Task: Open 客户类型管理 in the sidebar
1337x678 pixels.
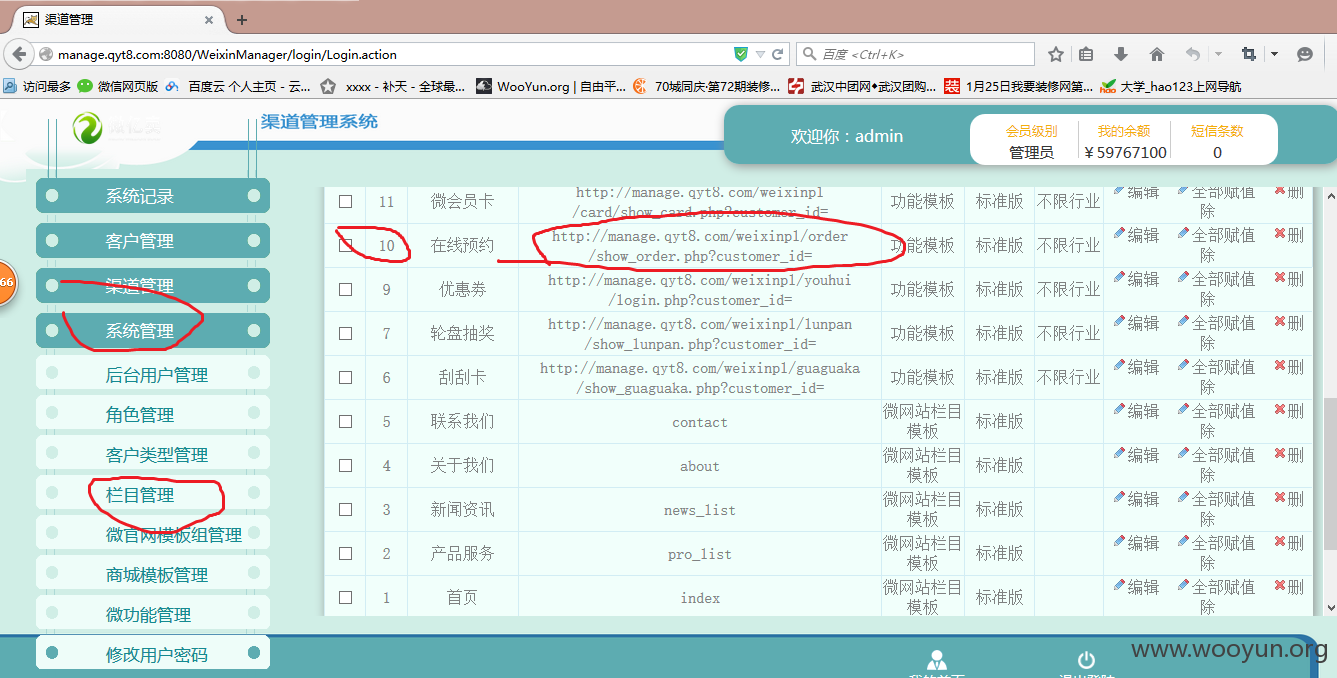Action: [x=153, y=455]
